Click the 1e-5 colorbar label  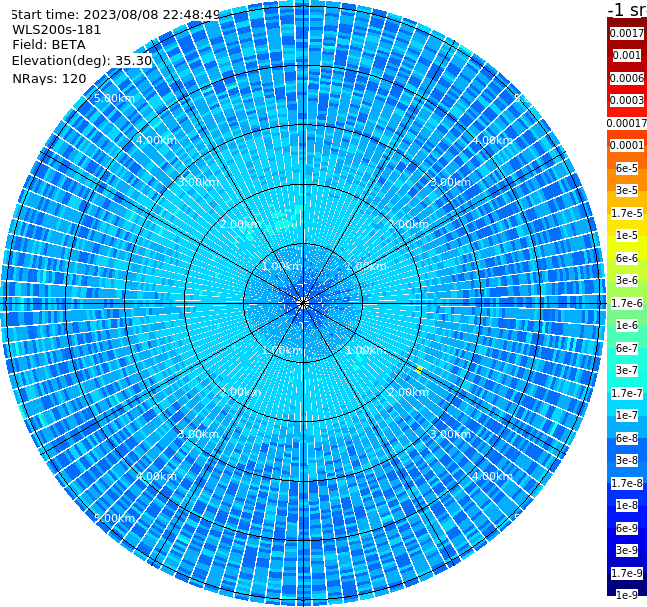tap(627, 235)
